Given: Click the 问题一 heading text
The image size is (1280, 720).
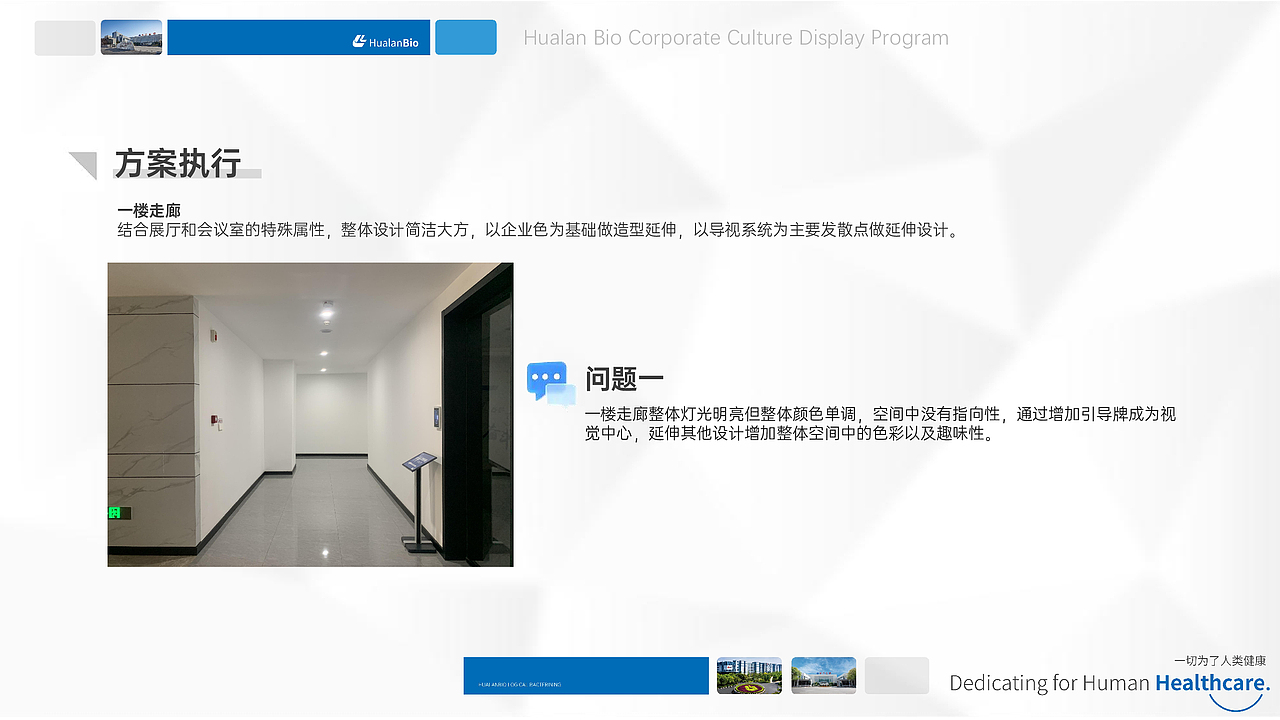Looking at the screenshot, I should [x=624, y=379].
